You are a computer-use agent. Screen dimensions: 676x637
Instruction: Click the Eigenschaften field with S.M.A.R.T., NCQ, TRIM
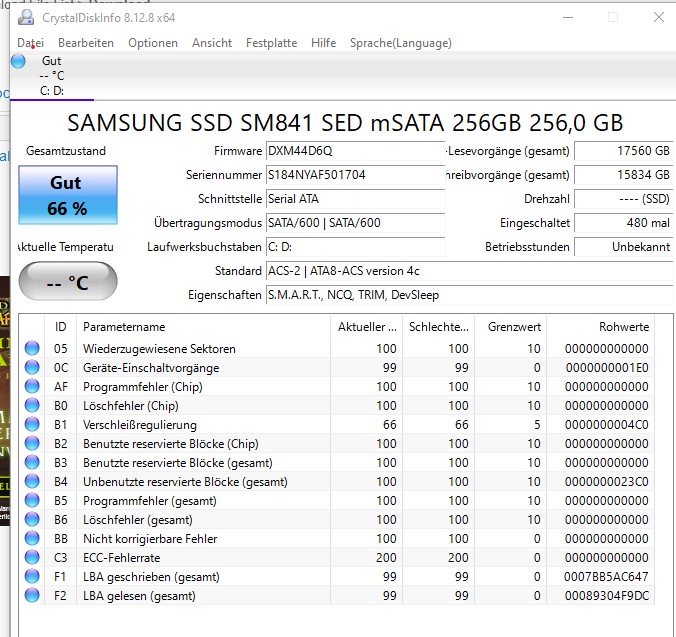point(469,295)
